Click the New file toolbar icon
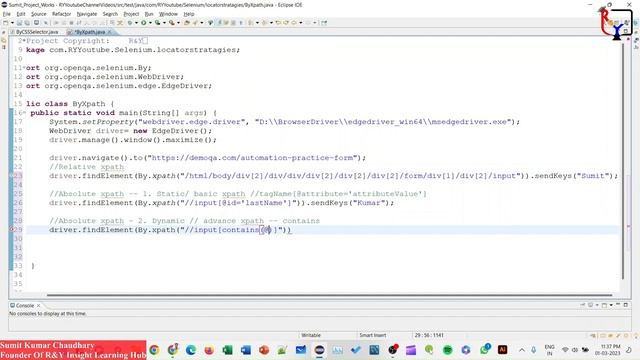The height and width of the screenshot is (360, 640). point(5,23)
